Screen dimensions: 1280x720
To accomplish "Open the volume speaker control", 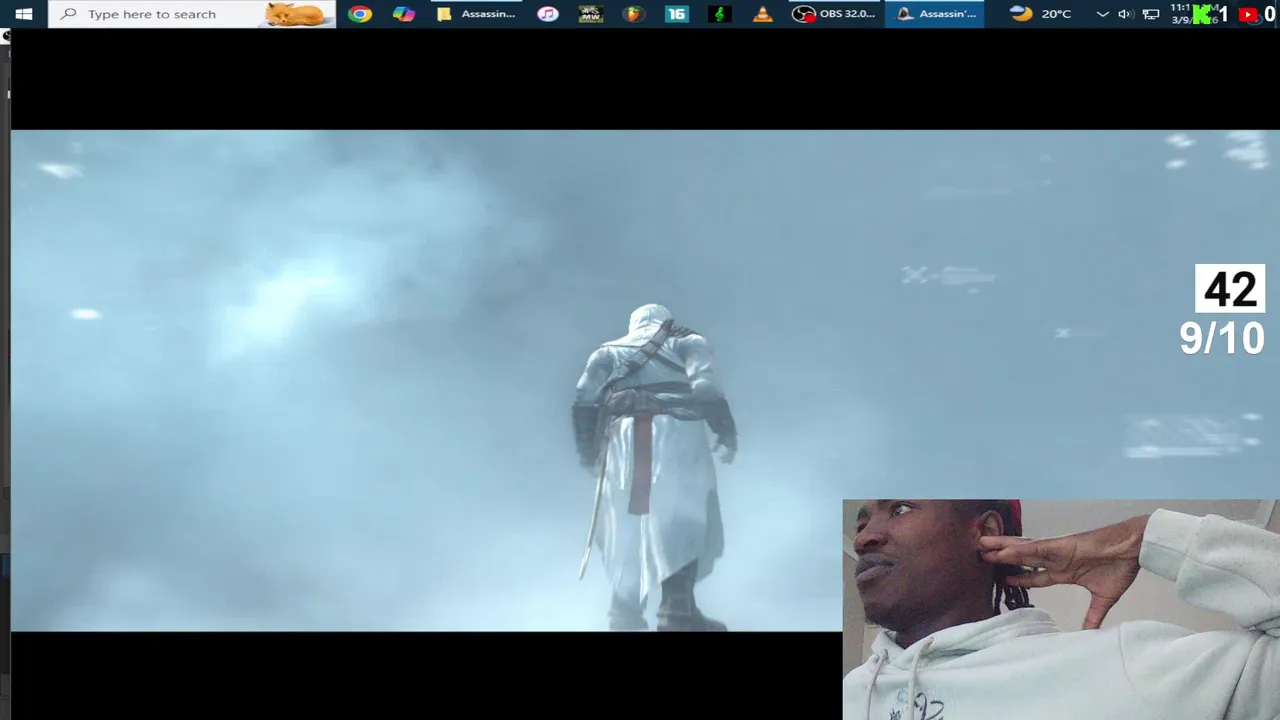I will click(1126, 14).
